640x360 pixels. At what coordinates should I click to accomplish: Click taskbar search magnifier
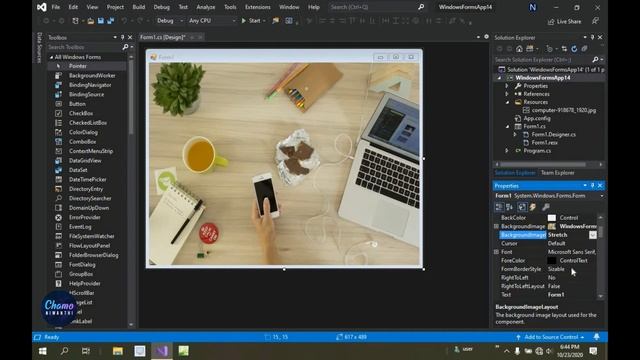(64, 351)
